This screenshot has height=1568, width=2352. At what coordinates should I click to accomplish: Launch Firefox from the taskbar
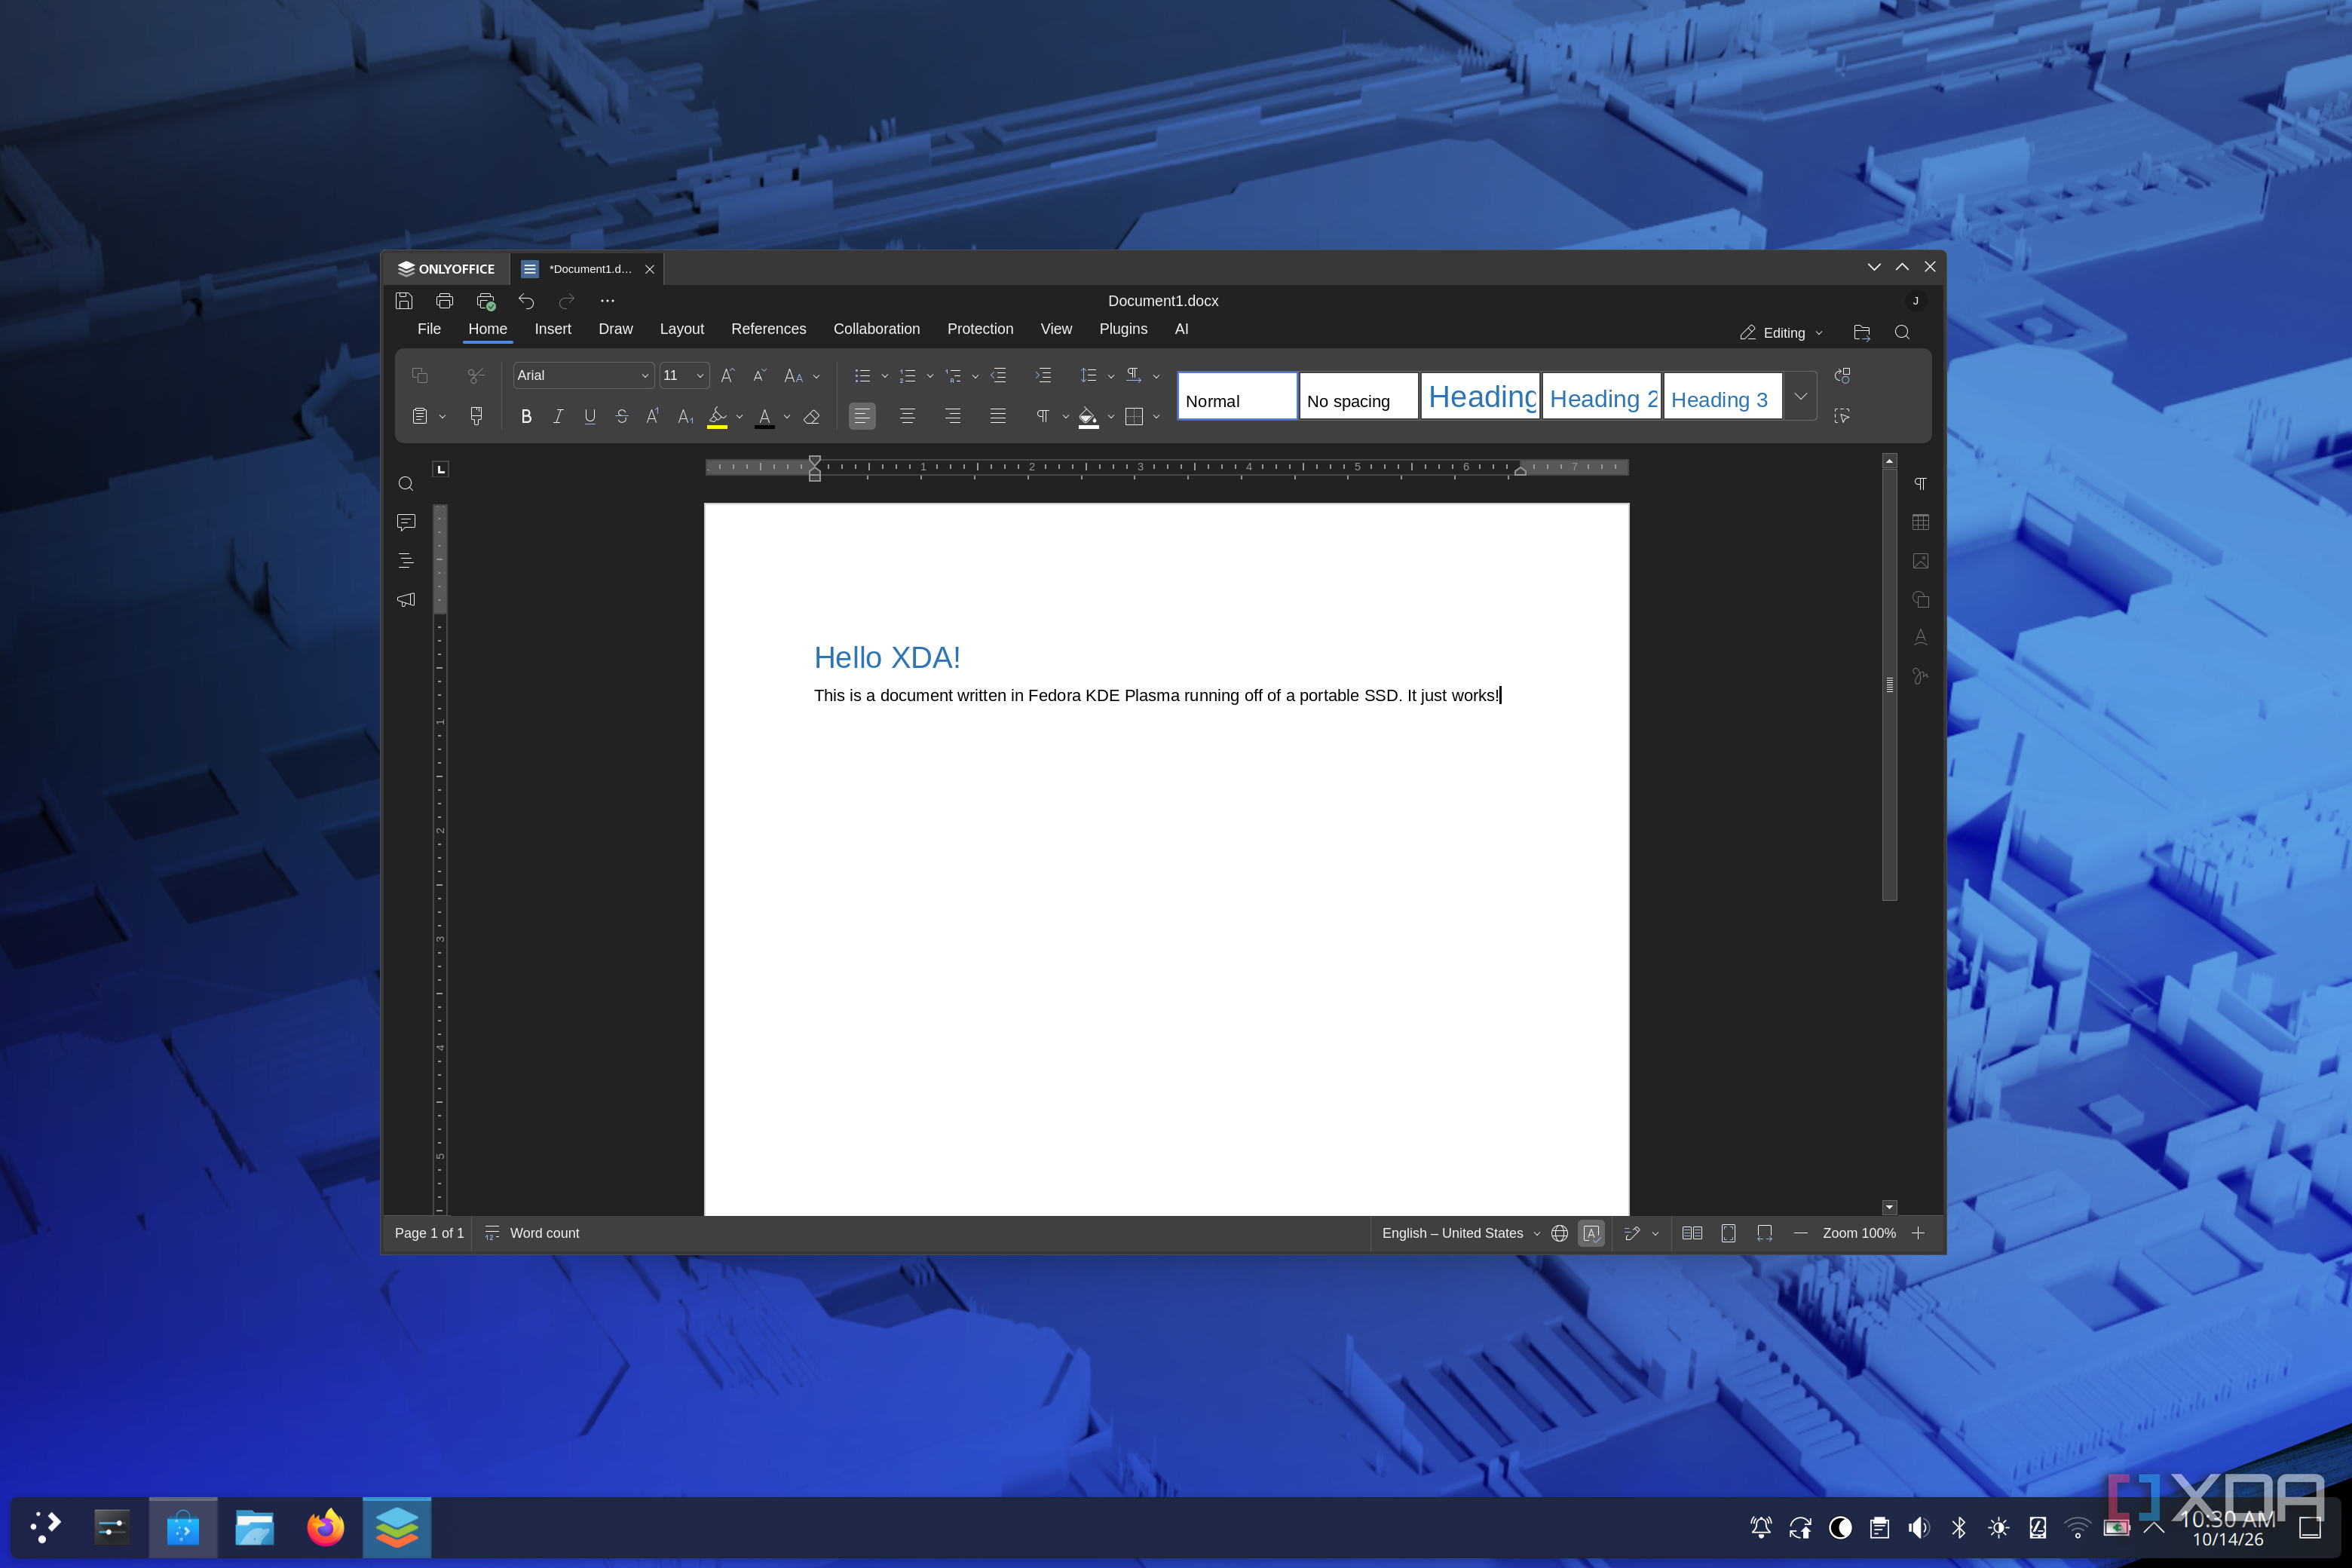(x=325, y=1528)
